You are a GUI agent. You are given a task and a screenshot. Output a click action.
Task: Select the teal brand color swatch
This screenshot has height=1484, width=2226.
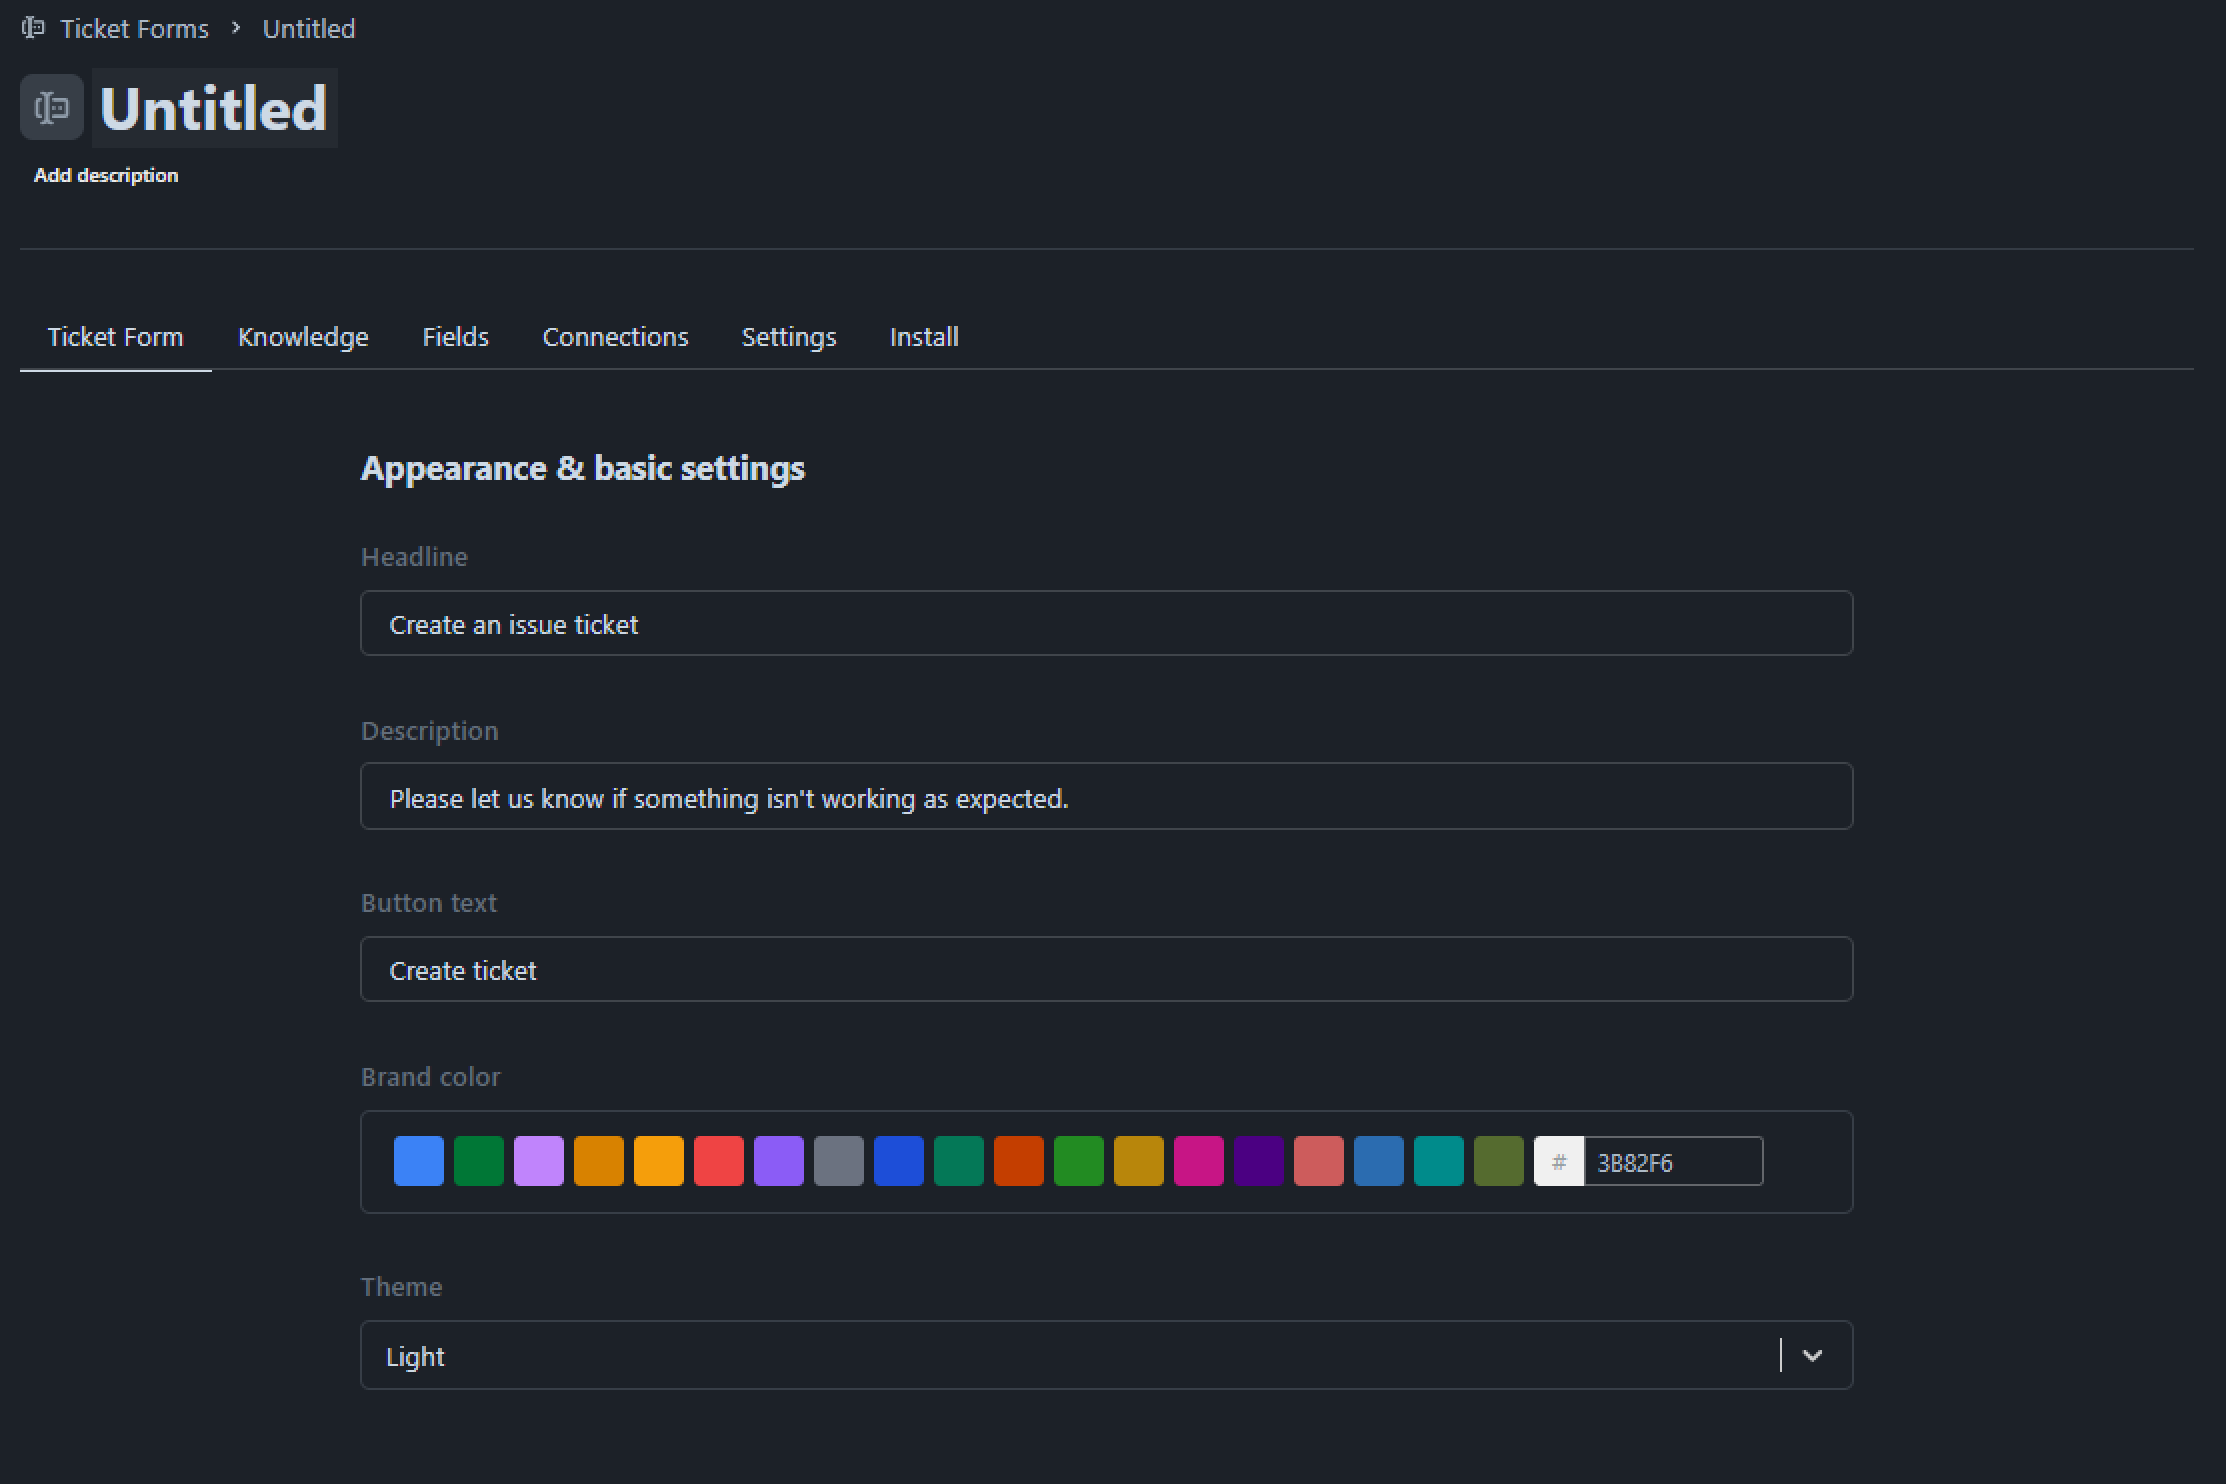coord(1438,1160)
